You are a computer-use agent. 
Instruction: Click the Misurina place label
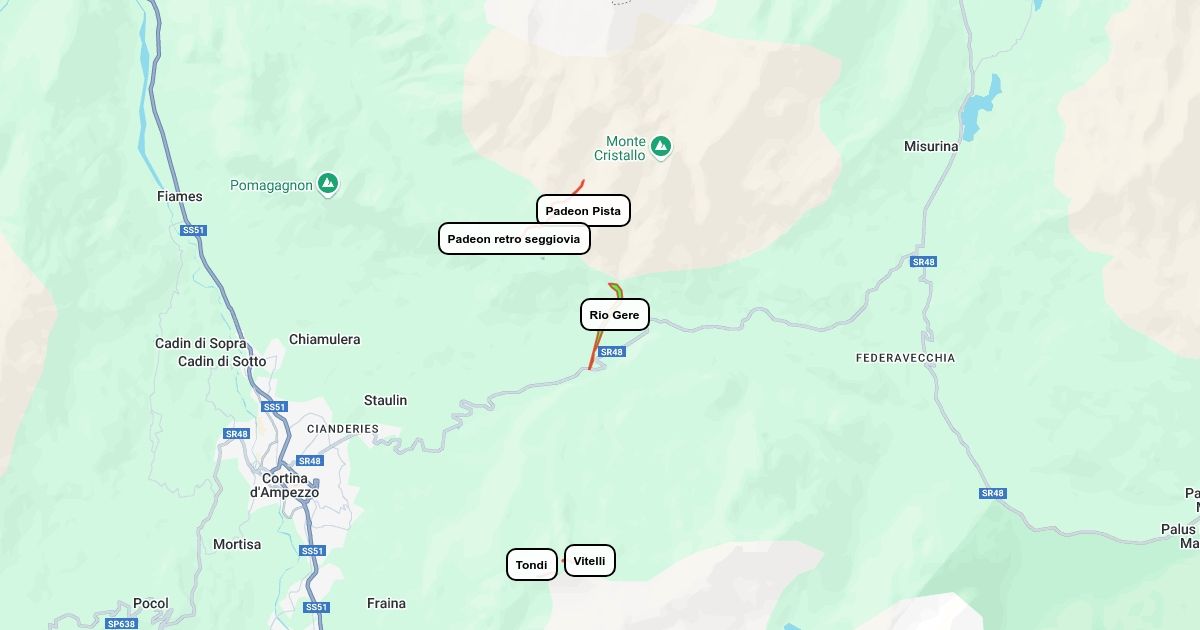(931, 146)
